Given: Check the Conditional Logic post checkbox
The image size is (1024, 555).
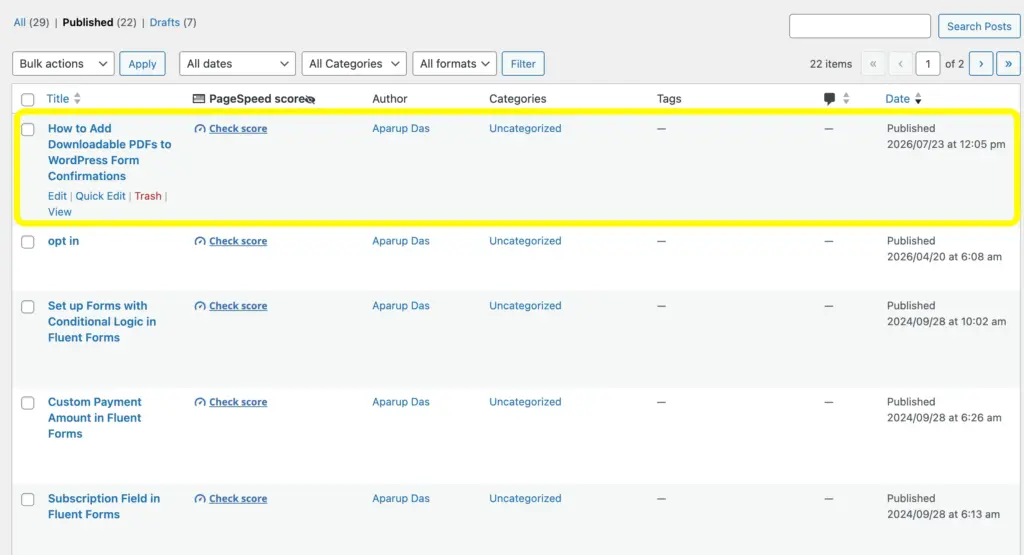Looking at the screenshot, I should (x=27, y=306).
